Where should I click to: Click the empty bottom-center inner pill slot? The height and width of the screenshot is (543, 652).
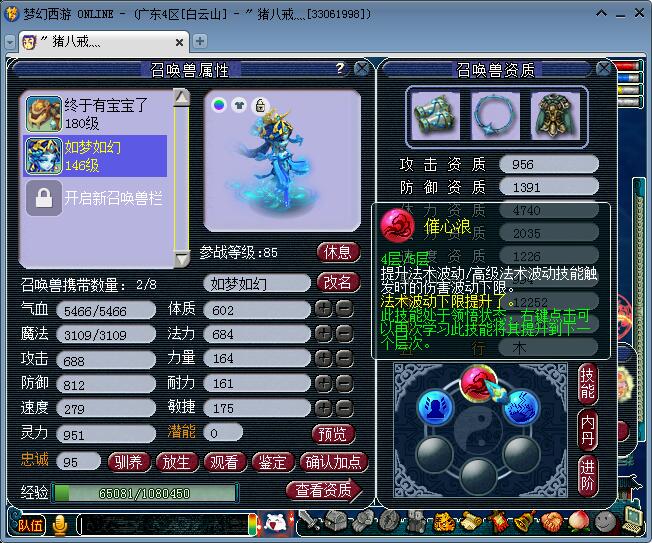478,476
